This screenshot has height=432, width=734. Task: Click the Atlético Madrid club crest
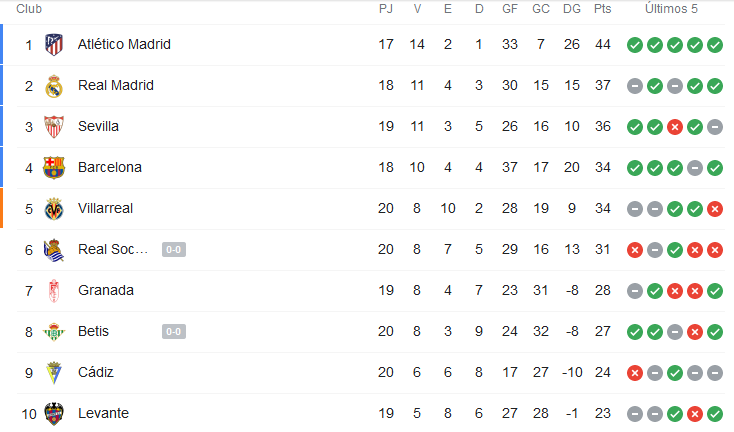pyautogui.click(x=54, y=45)
